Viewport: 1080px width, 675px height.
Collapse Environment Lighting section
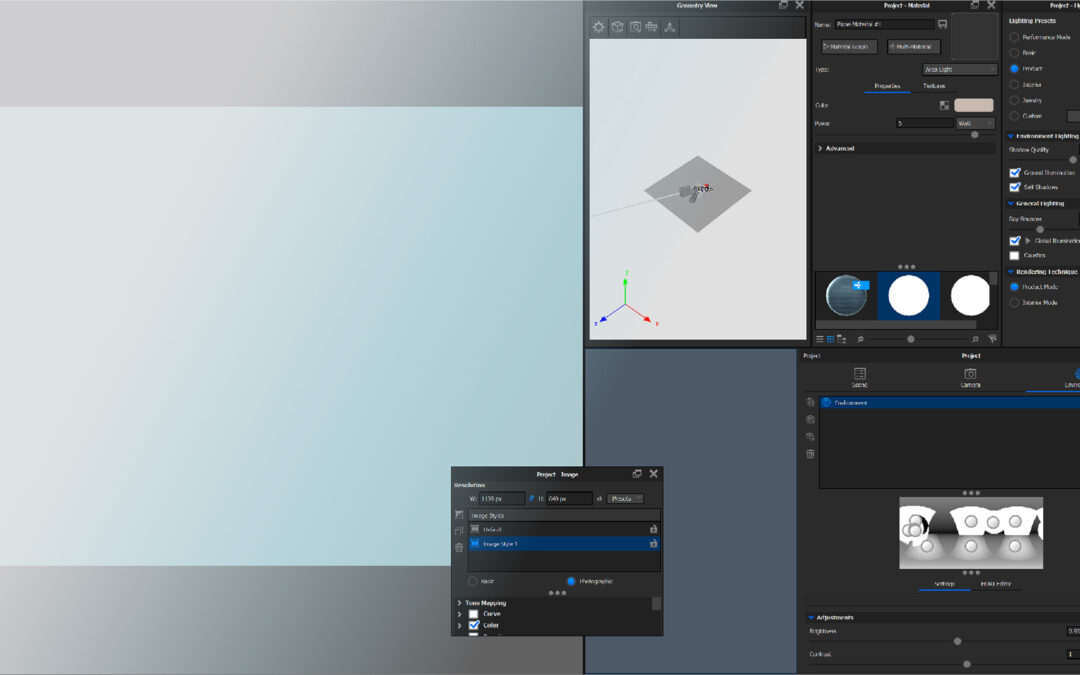1011,136
